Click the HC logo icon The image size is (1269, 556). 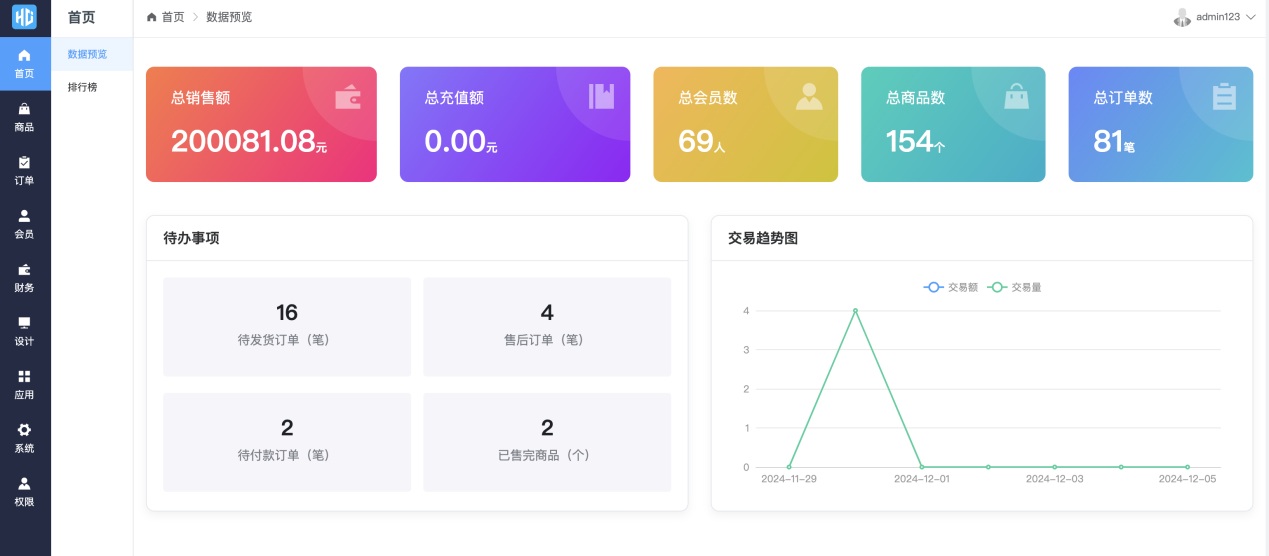point(24,17)
